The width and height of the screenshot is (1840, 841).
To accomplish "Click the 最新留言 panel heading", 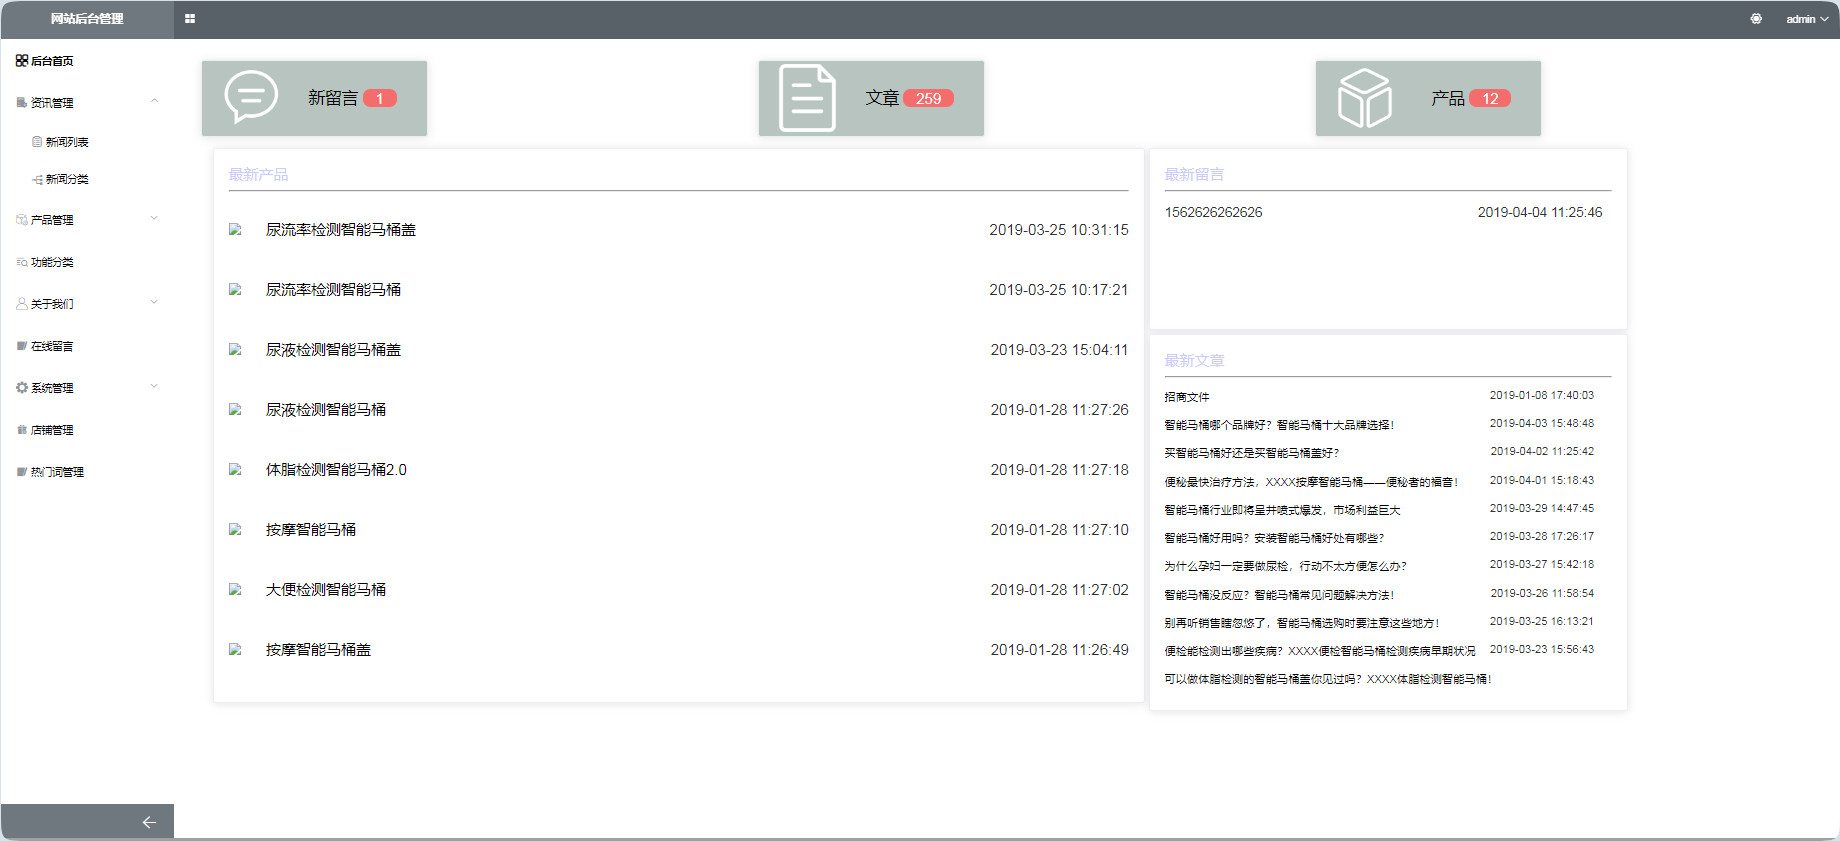I will (x=1194, y=174).
